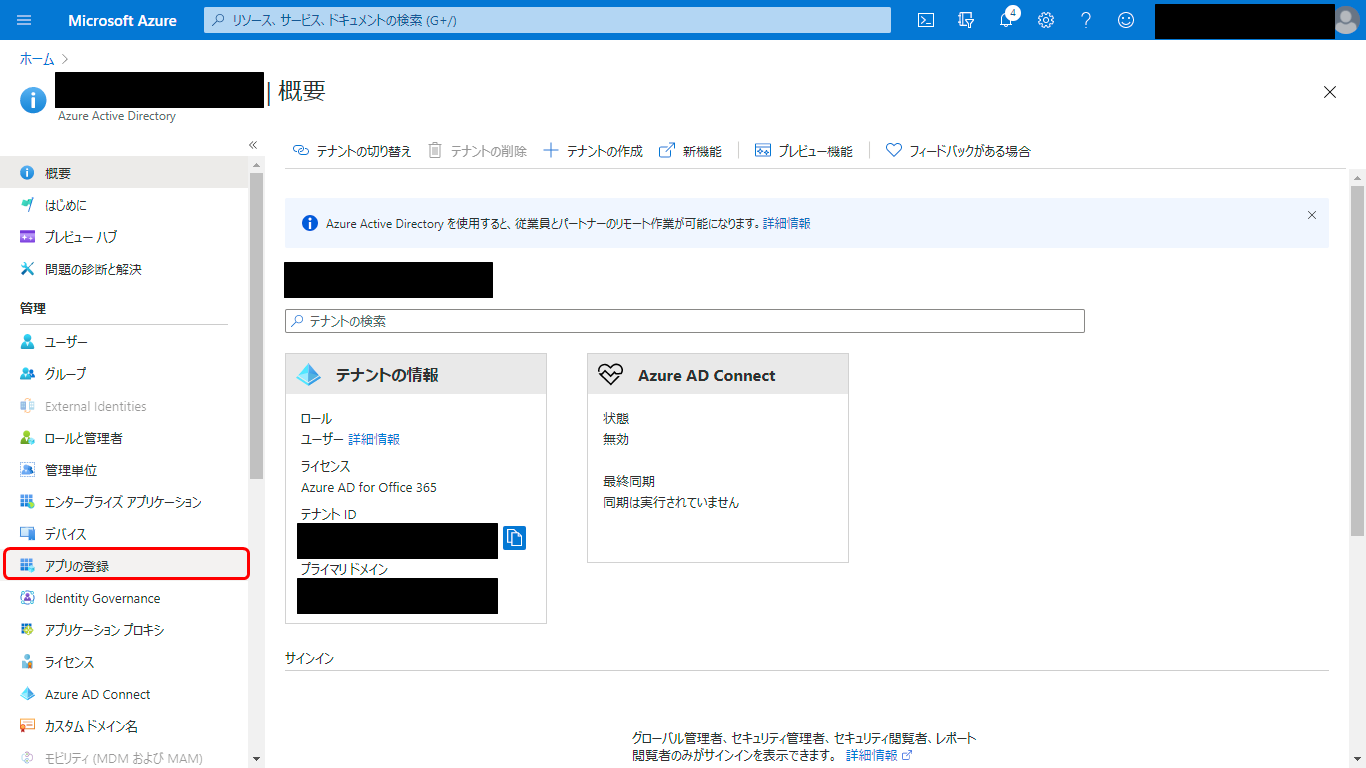The height and width of the screenshot is (768, 1366).
Task: Click the サインイン section heading
Action: click(x=309, y=659)
